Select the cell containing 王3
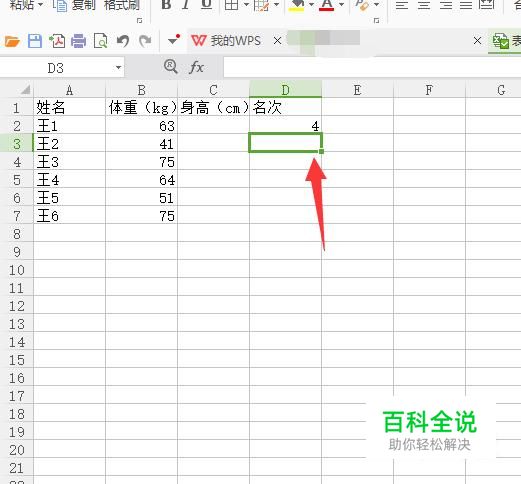This screenshot has width=521, height=484. (x=69, y=162)
